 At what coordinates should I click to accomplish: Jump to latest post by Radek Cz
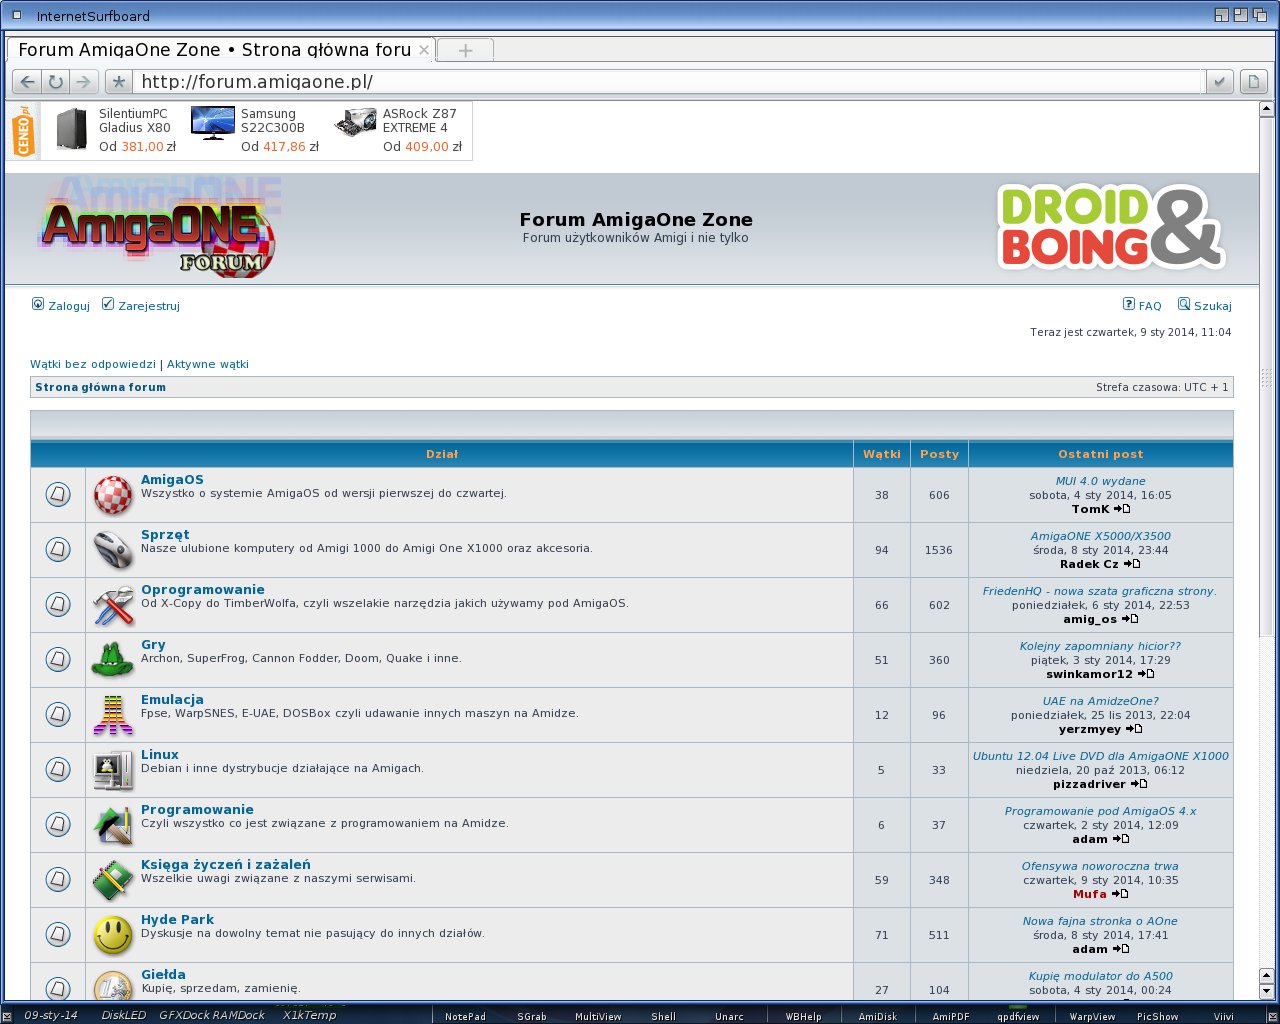pos(1132,564)
